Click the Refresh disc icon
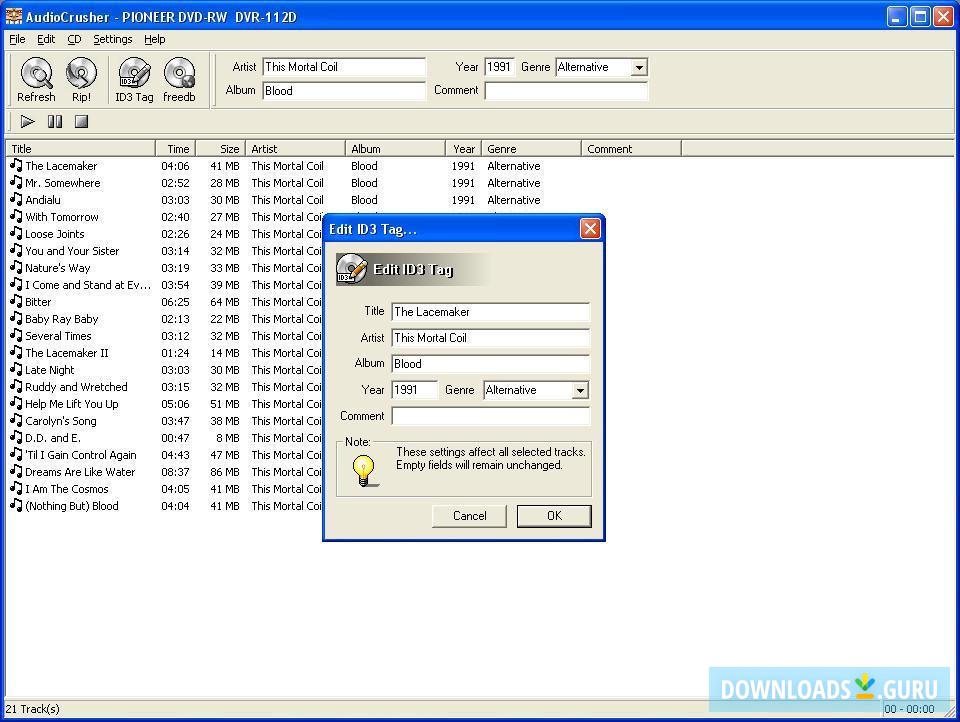960x722 pixels. 36,74
